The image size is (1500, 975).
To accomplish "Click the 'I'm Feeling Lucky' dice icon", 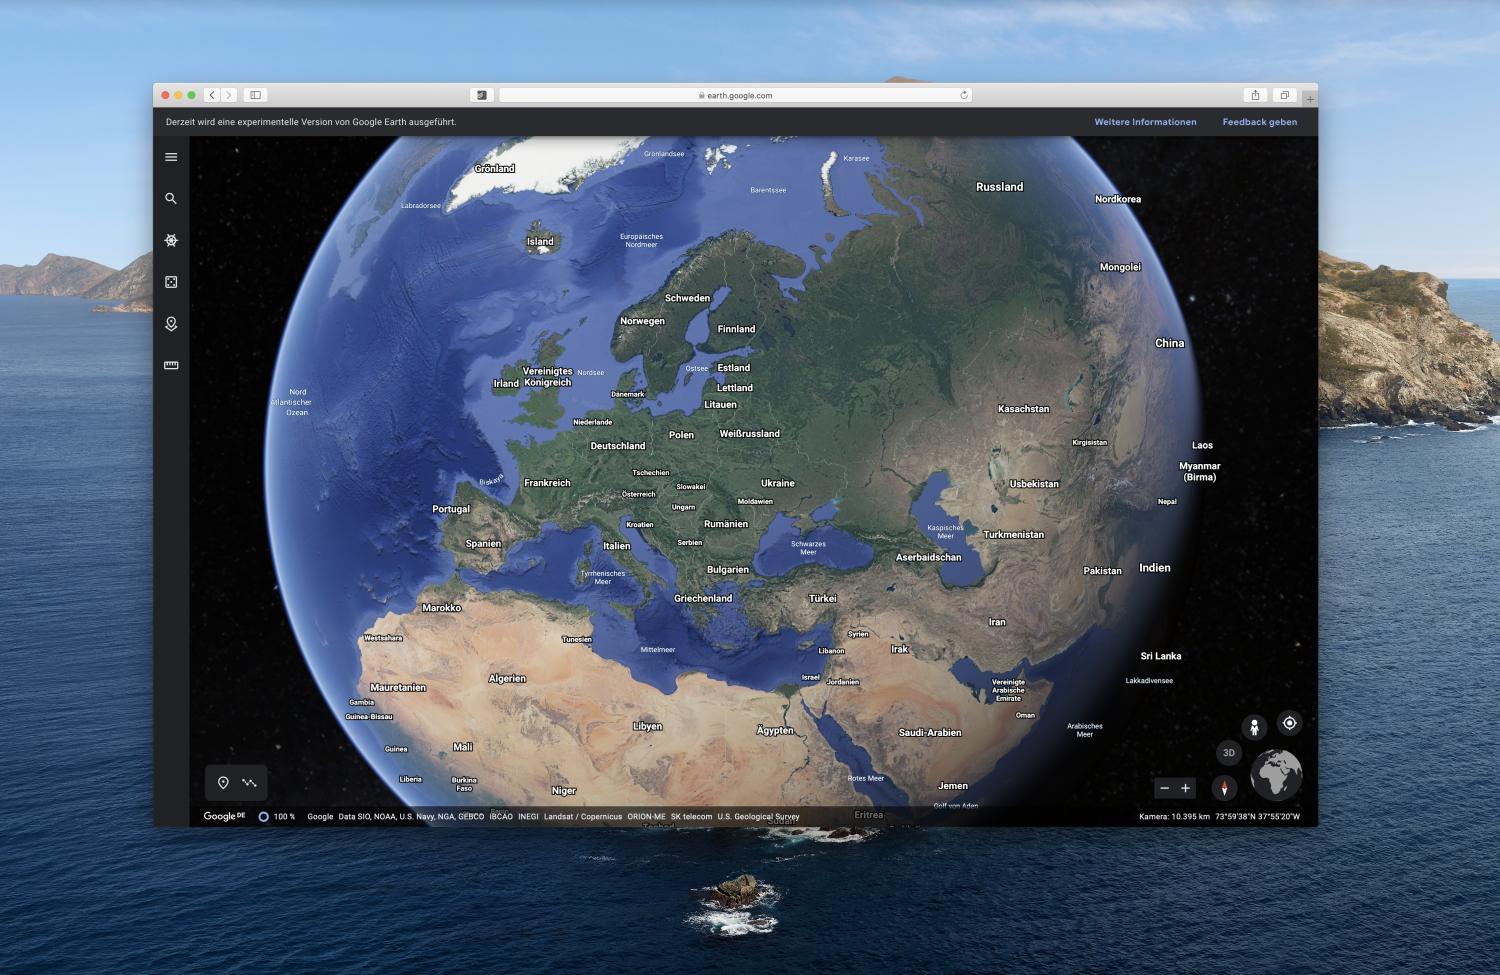I will tap(171, 282).
